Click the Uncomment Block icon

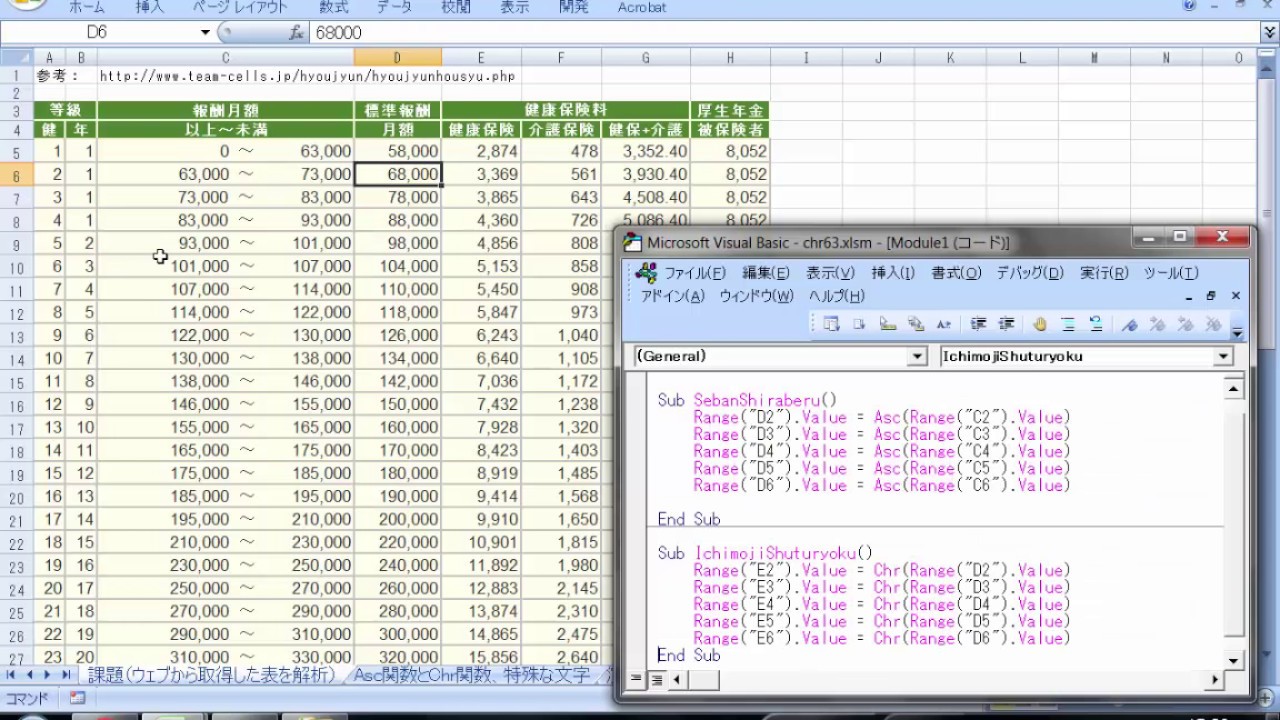[x=1096, y=324]
